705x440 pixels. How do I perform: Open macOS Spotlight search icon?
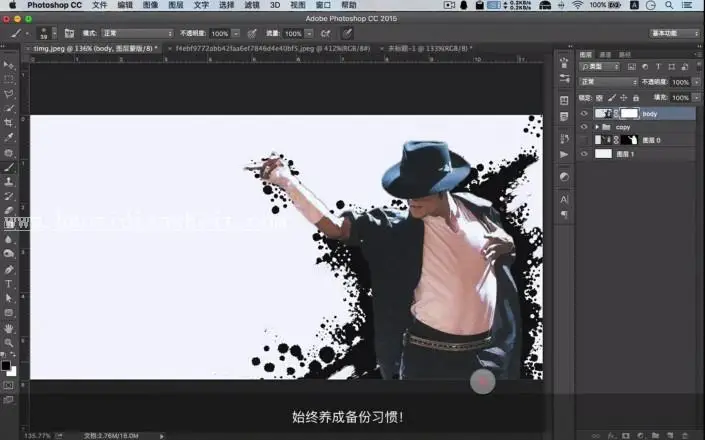[669, 5]
